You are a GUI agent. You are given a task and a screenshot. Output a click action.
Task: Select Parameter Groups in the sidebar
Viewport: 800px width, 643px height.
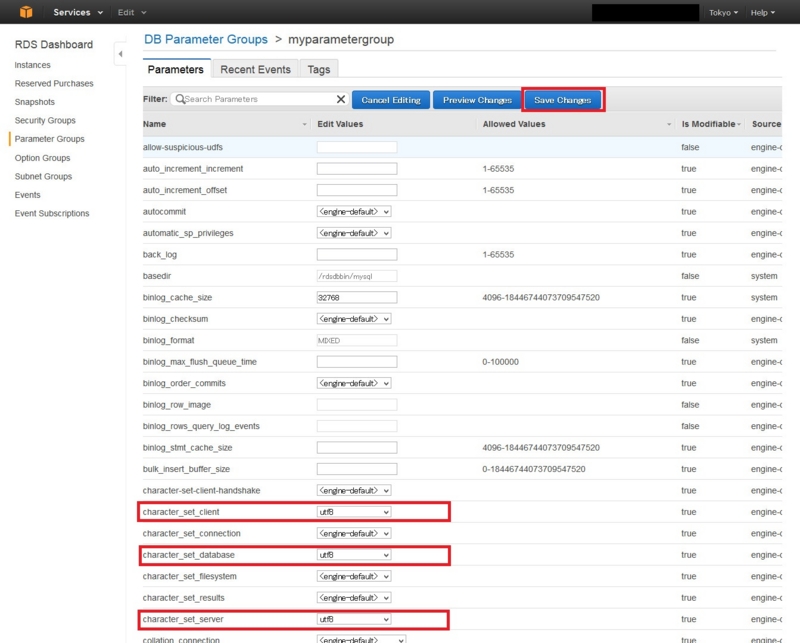[x=49, y=139]
